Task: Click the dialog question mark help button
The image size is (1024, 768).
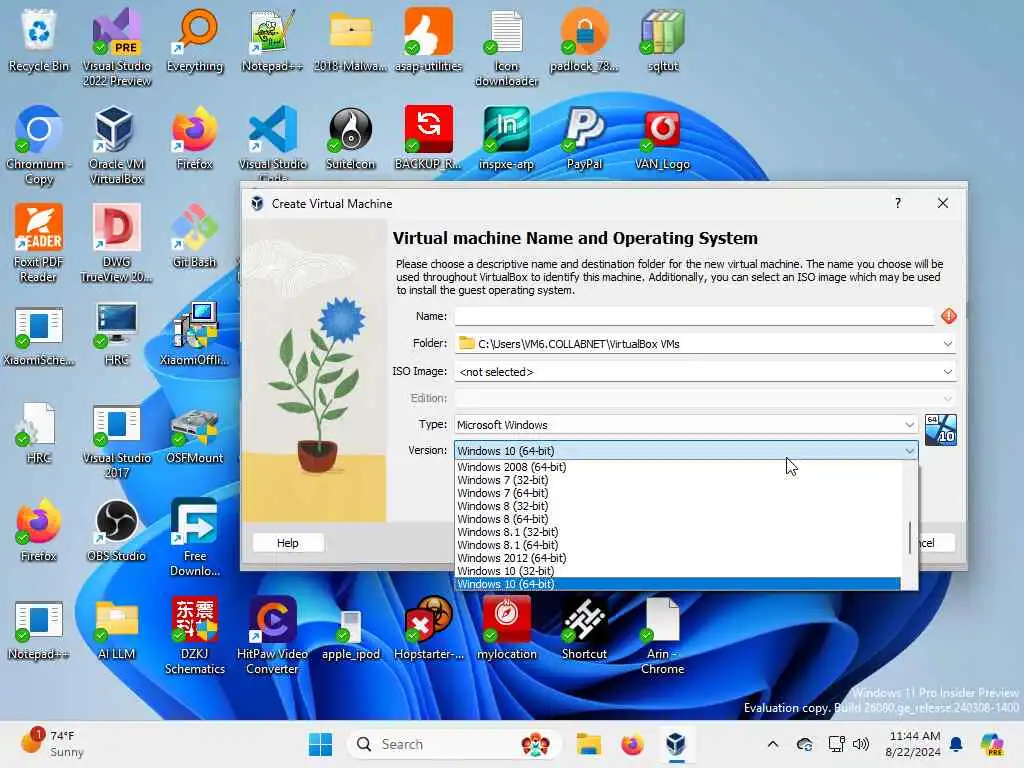Action: [x=898, y=203]
